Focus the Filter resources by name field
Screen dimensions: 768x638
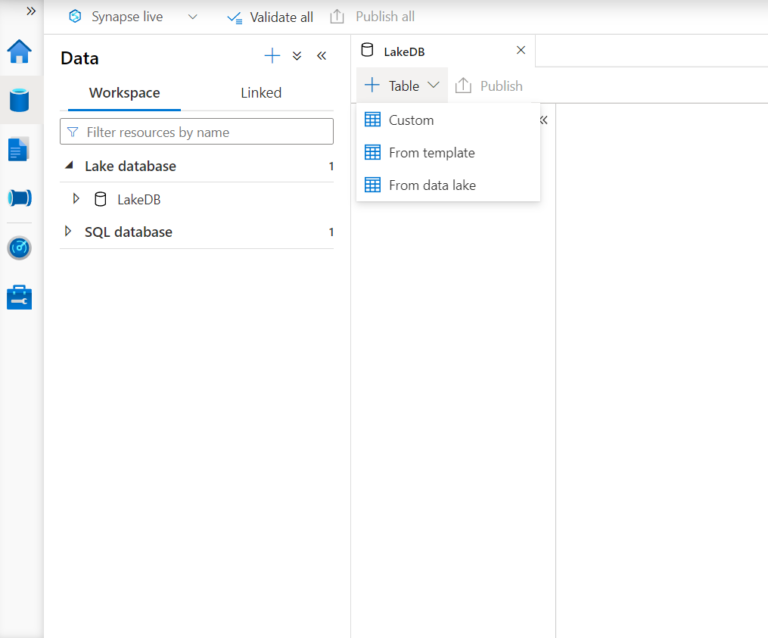pyautogui.click(x=197, y=132)
